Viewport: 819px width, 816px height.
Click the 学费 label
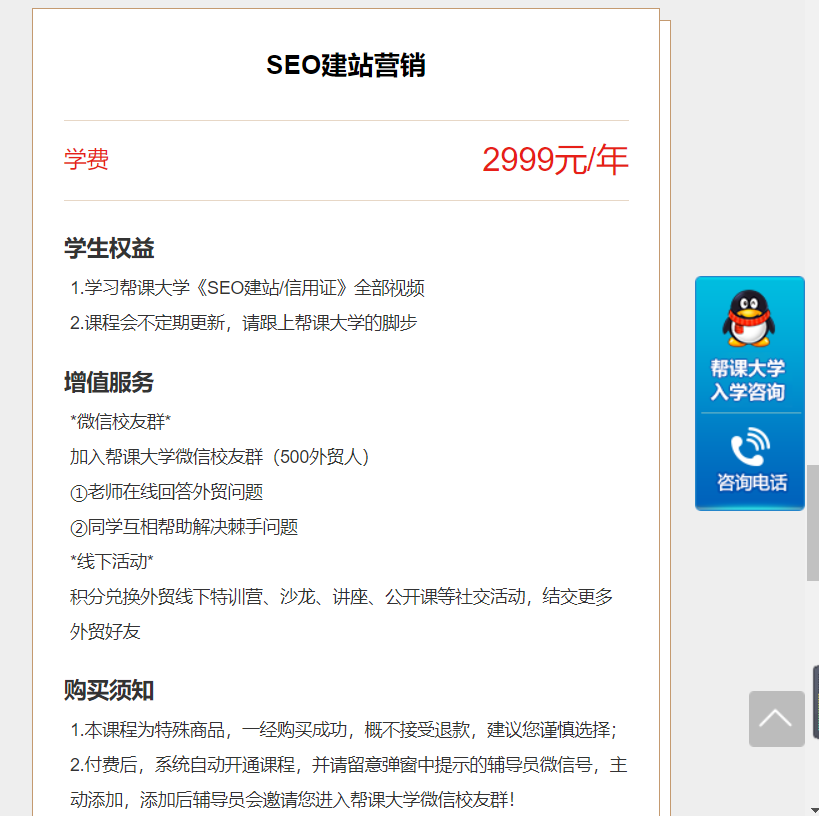coord(86,159)
